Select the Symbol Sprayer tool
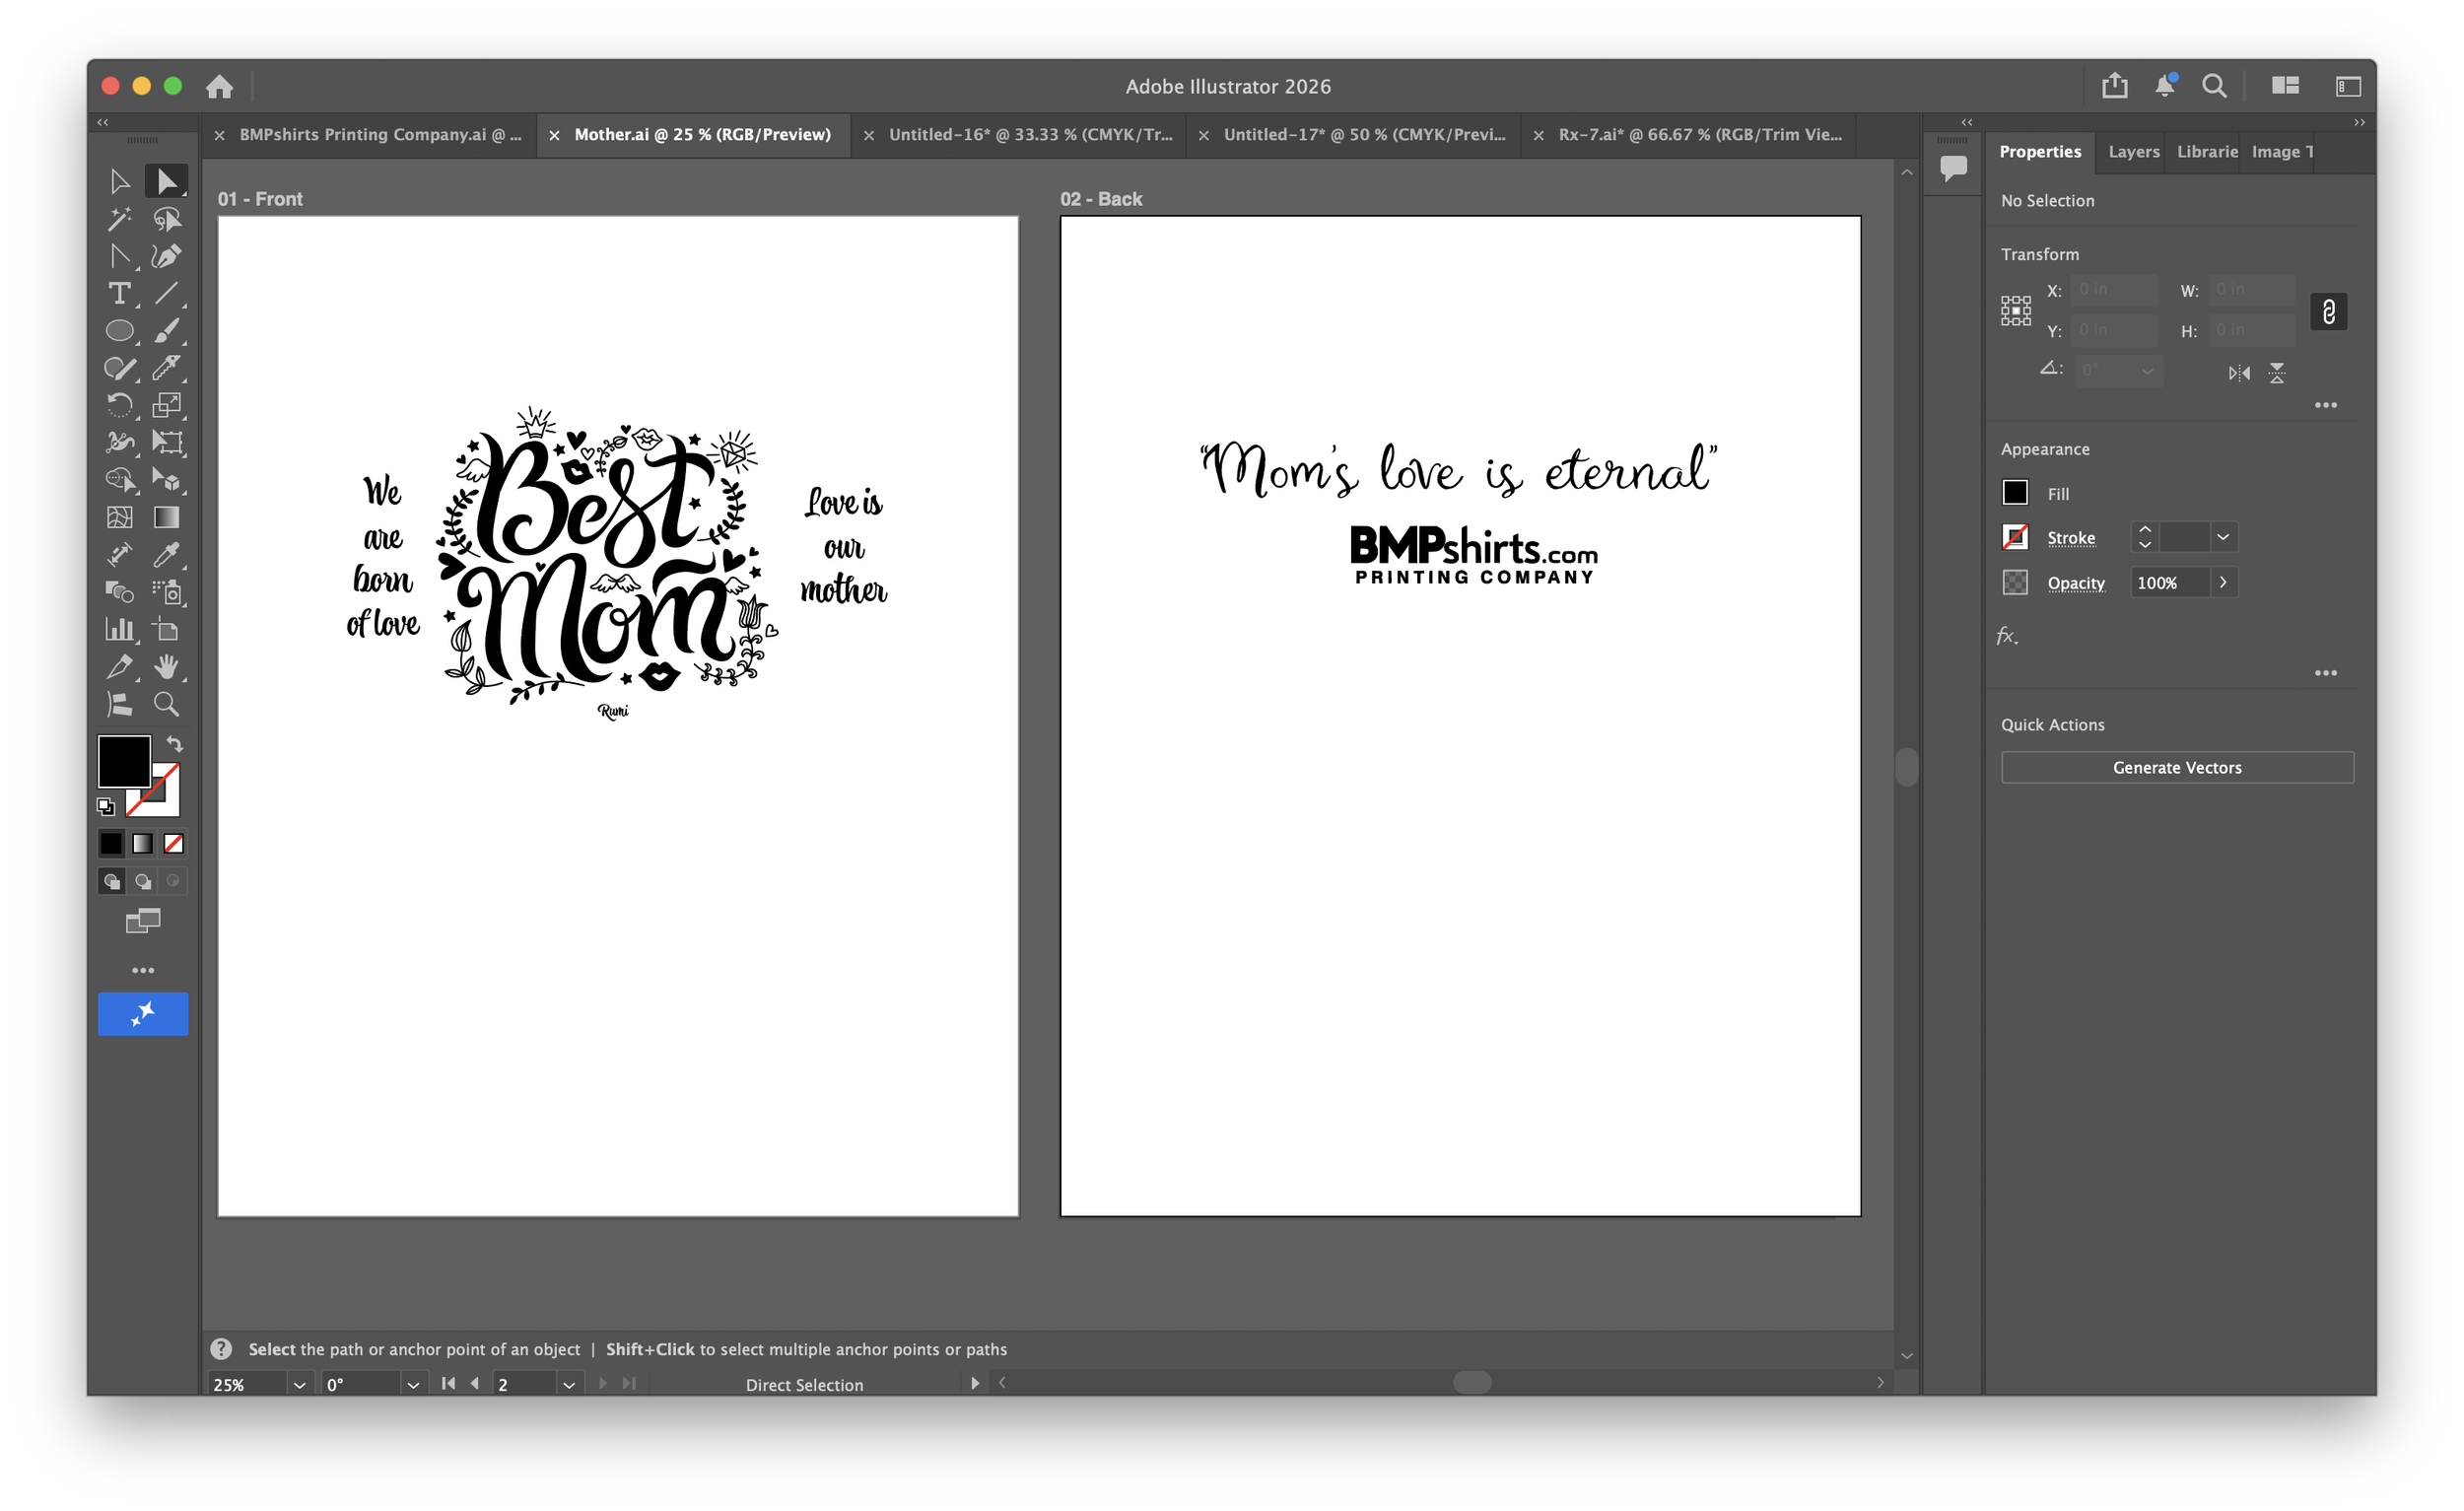2464x1511 pixels. click(x=166, y=592)
